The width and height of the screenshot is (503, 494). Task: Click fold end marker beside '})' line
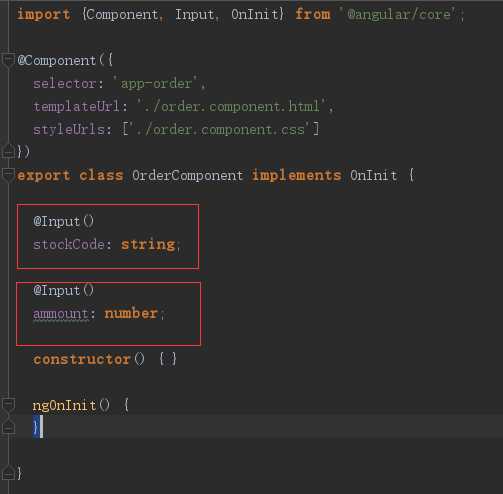(x=8, y=152)
